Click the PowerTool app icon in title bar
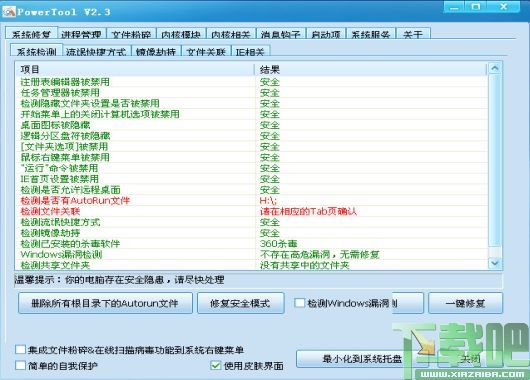Viewport: 530px width, 380px height. click(x=9, y=11)
